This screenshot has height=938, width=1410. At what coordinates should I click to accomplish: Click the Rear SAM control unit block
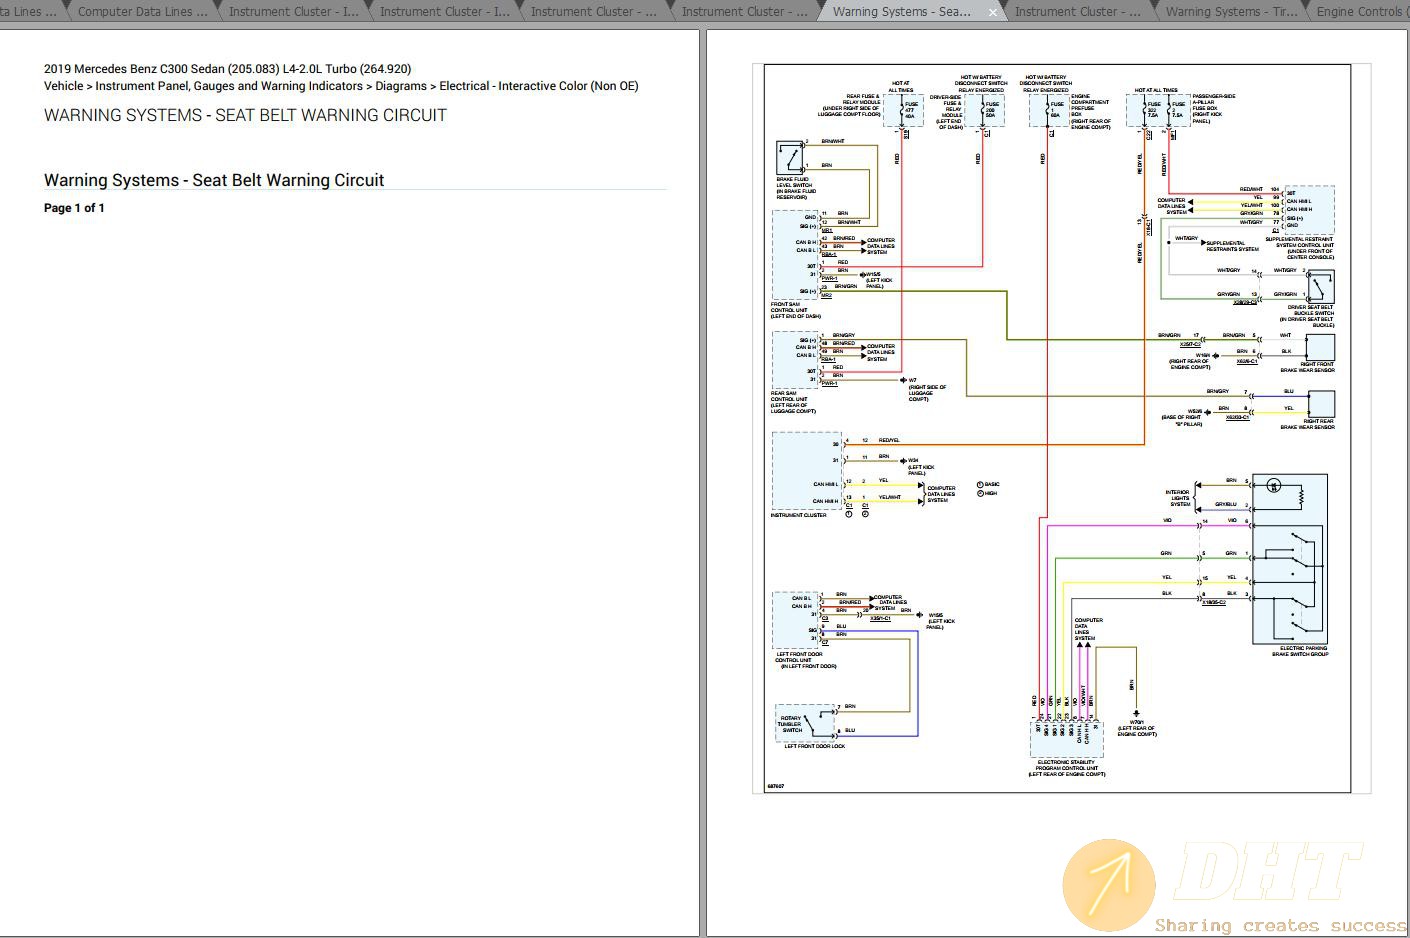(x=795, y=360)
